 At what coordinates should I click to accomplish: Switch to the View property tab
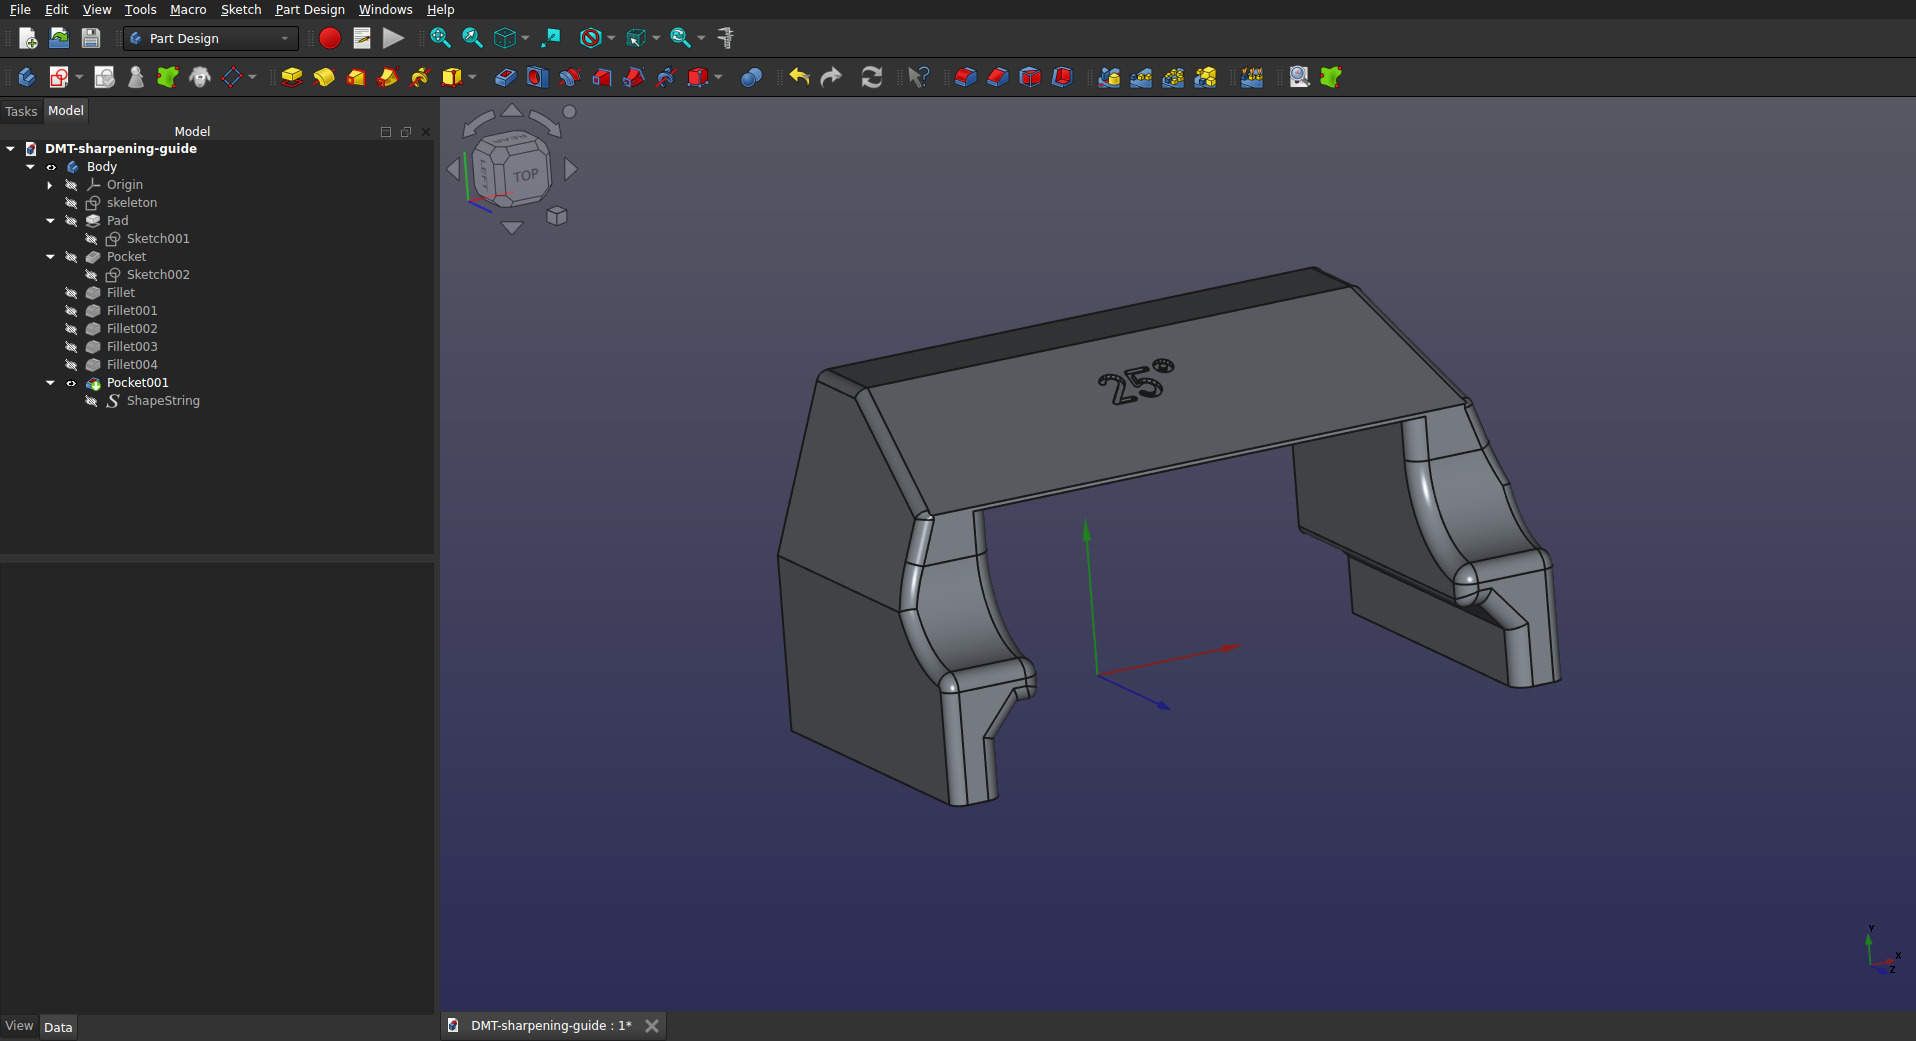[19, 1026]
